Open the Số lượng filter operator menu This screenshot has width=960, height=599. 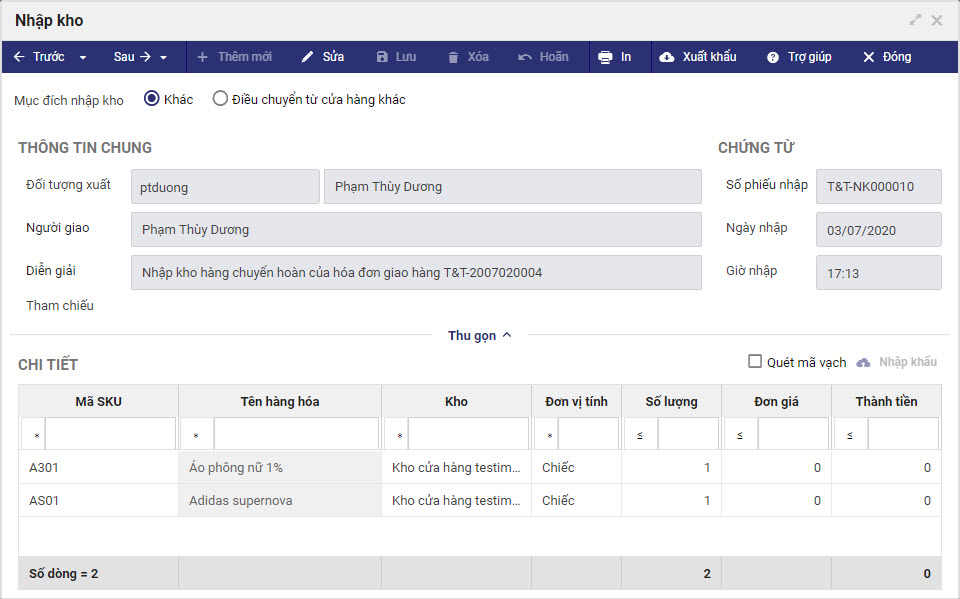click(x=640, y=435)
